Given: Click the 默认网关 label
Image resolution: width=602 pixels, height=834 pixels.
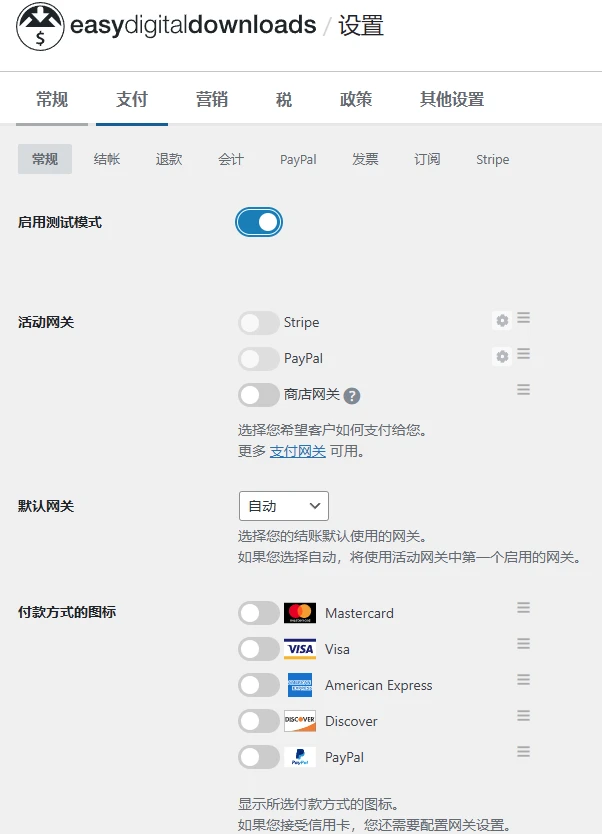Looking at the screenshot, I should coord(46,506).
